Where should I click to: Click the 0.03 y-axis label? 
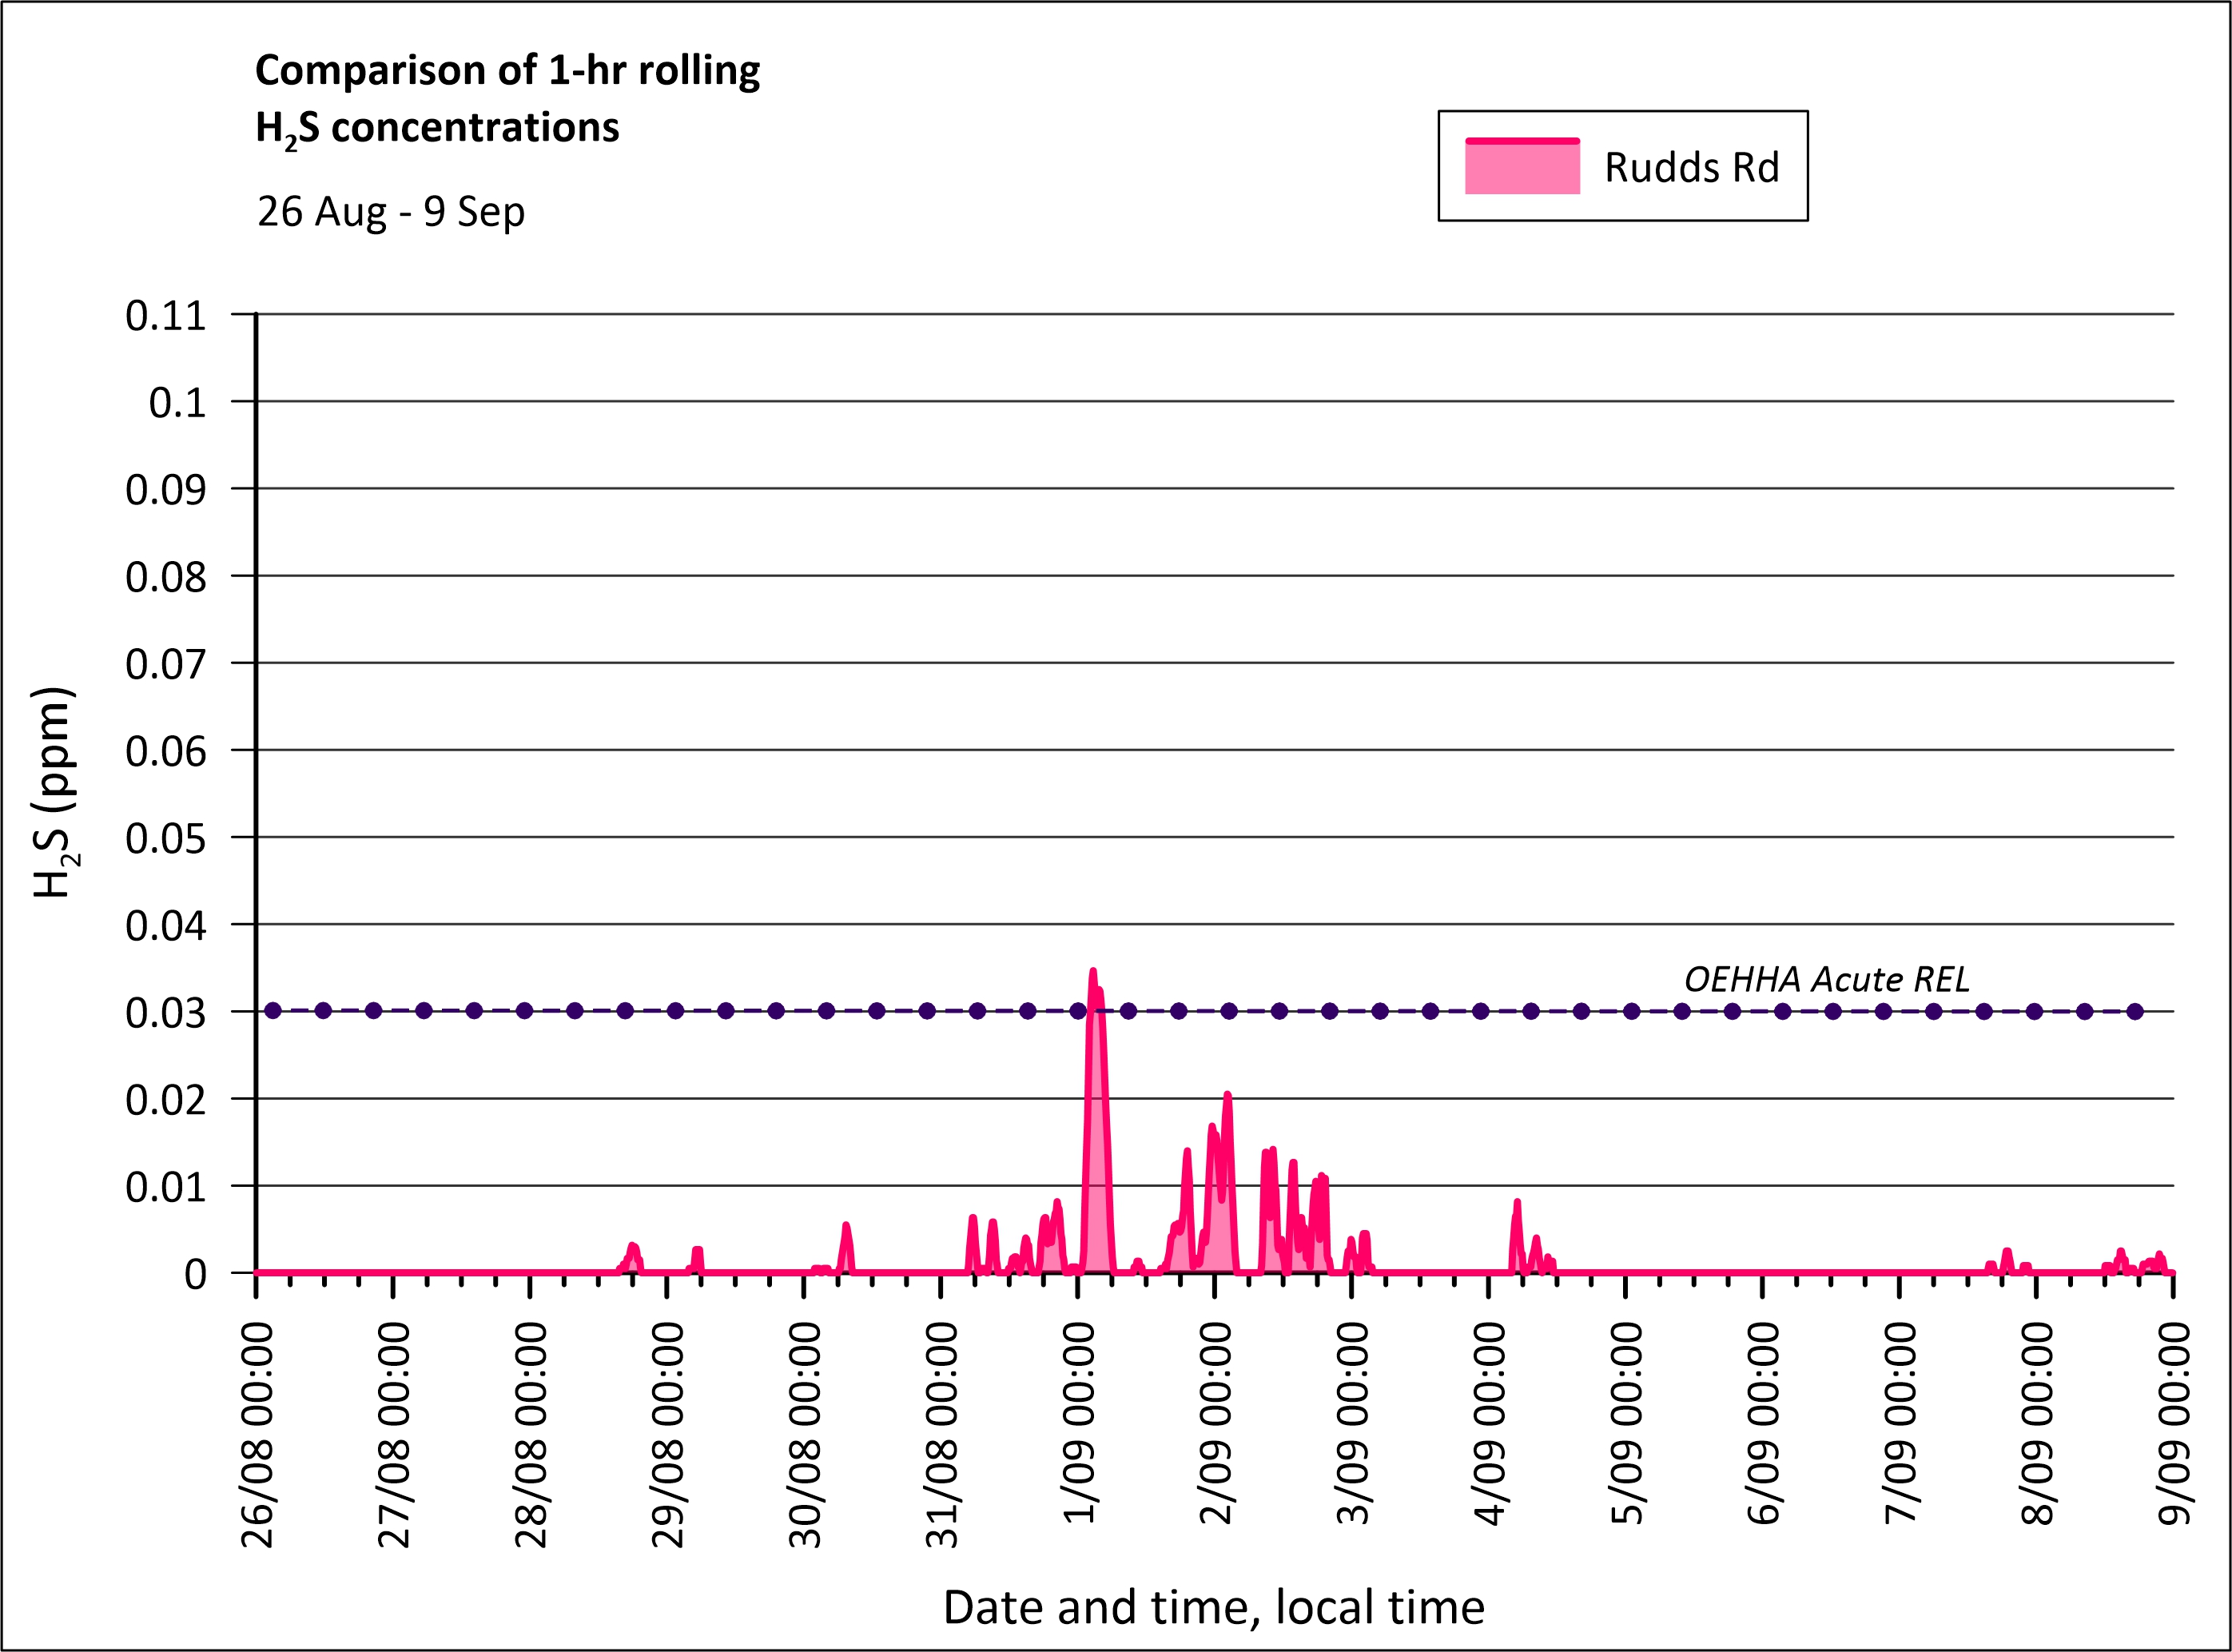[165, 1013]
